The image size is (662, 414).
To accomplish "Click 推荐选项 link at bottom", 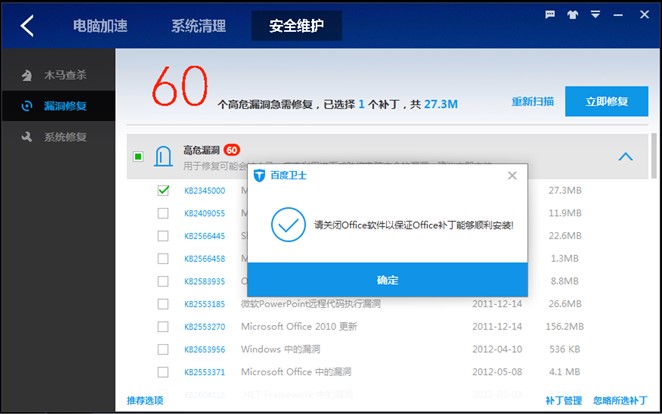I will pyautogui.click(x=145, y=400).
